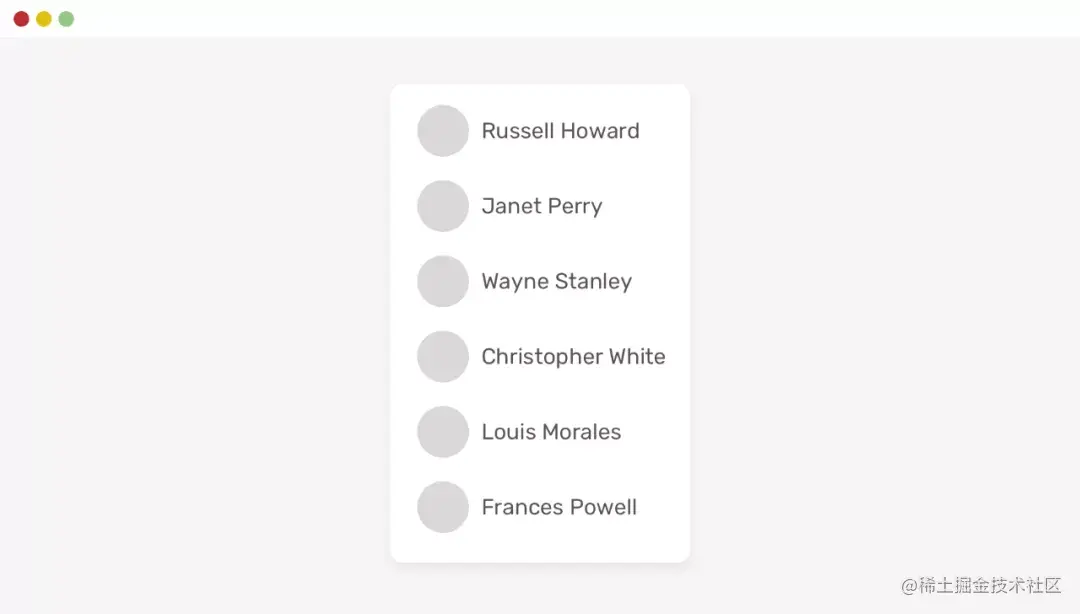This screenshot has width=1080, height=614.
Task: Select the Janet Perry name text
Action: click(x=541, y=206)
